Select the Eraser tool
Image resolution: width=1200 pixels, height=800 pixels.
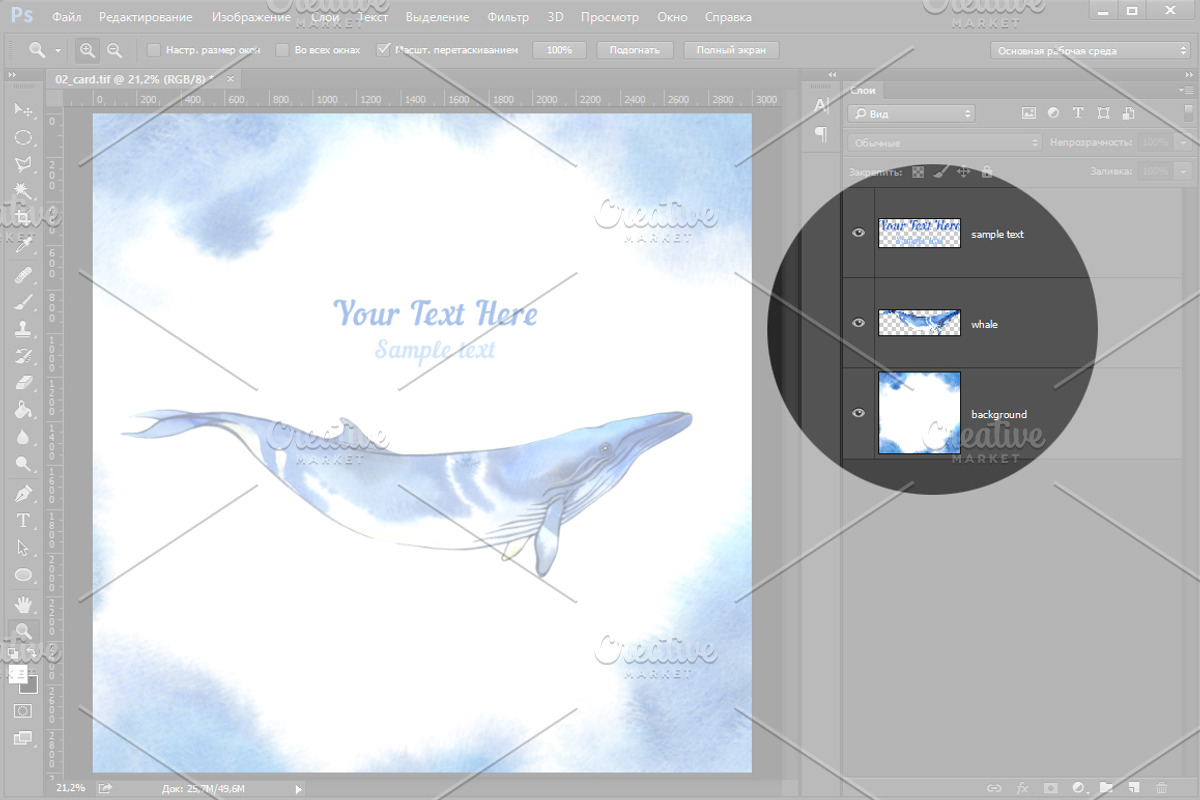click(23, 382)
